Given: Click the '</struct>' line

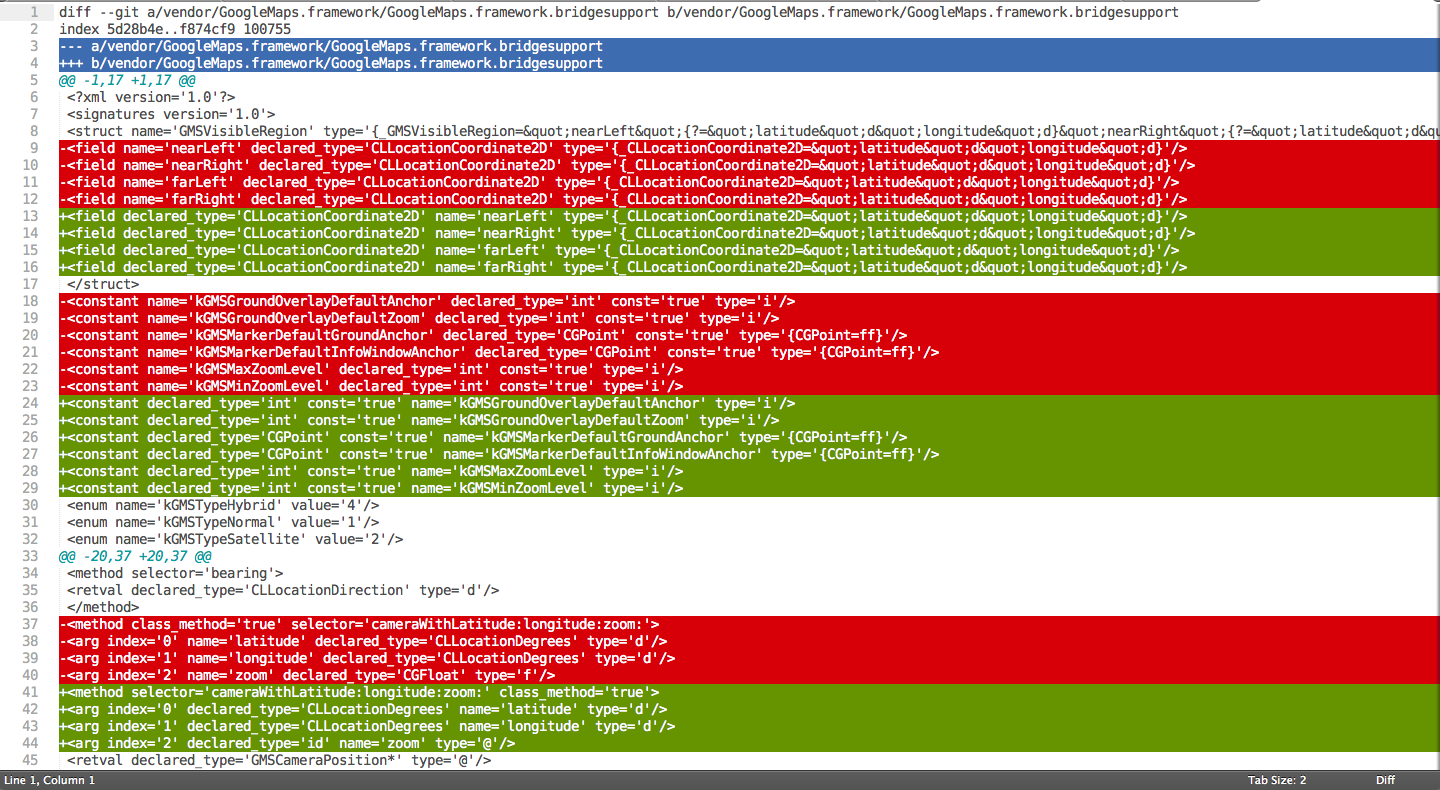Looking at the screenshot, I should [103, 285].
